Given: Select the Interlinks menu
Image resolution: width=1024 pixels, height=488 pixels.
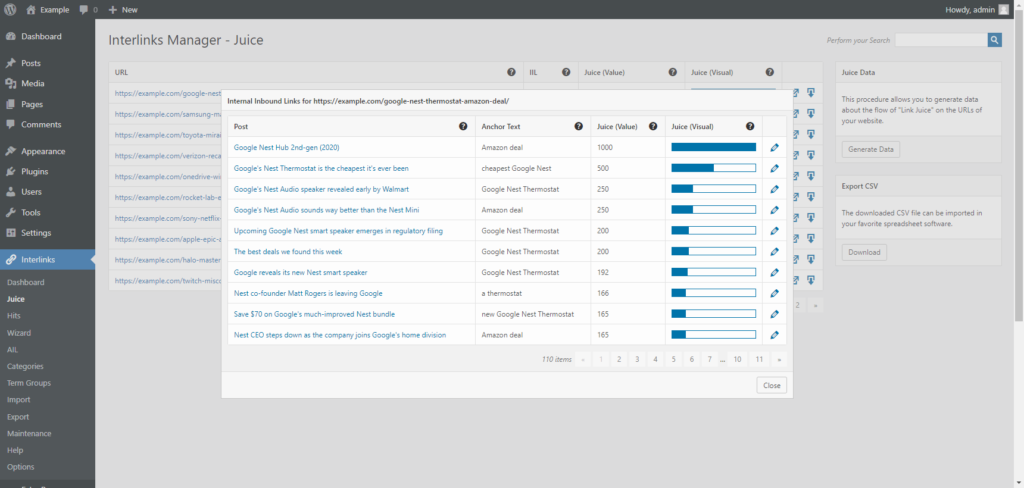Looking at the screenshot, I should tap(47, 259).
